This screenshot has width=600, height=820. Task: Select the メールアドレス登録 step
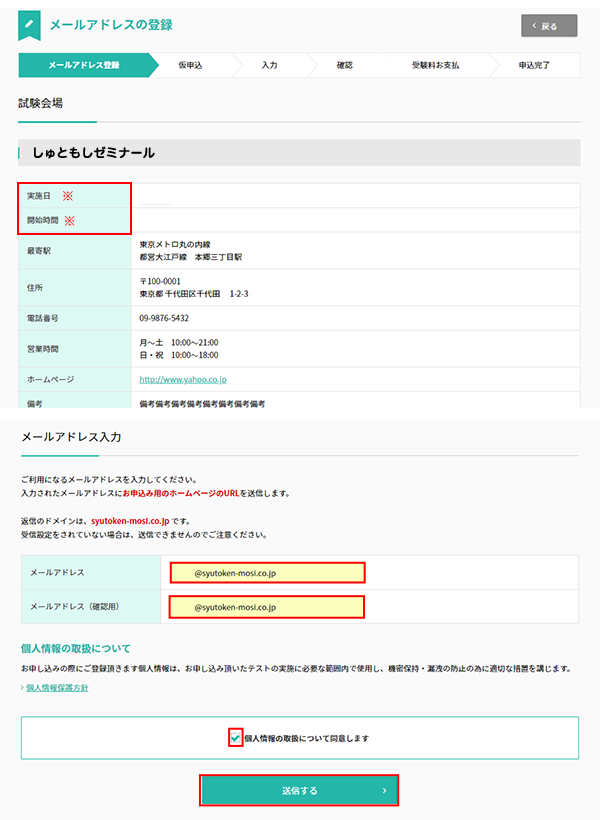[84, 65]
